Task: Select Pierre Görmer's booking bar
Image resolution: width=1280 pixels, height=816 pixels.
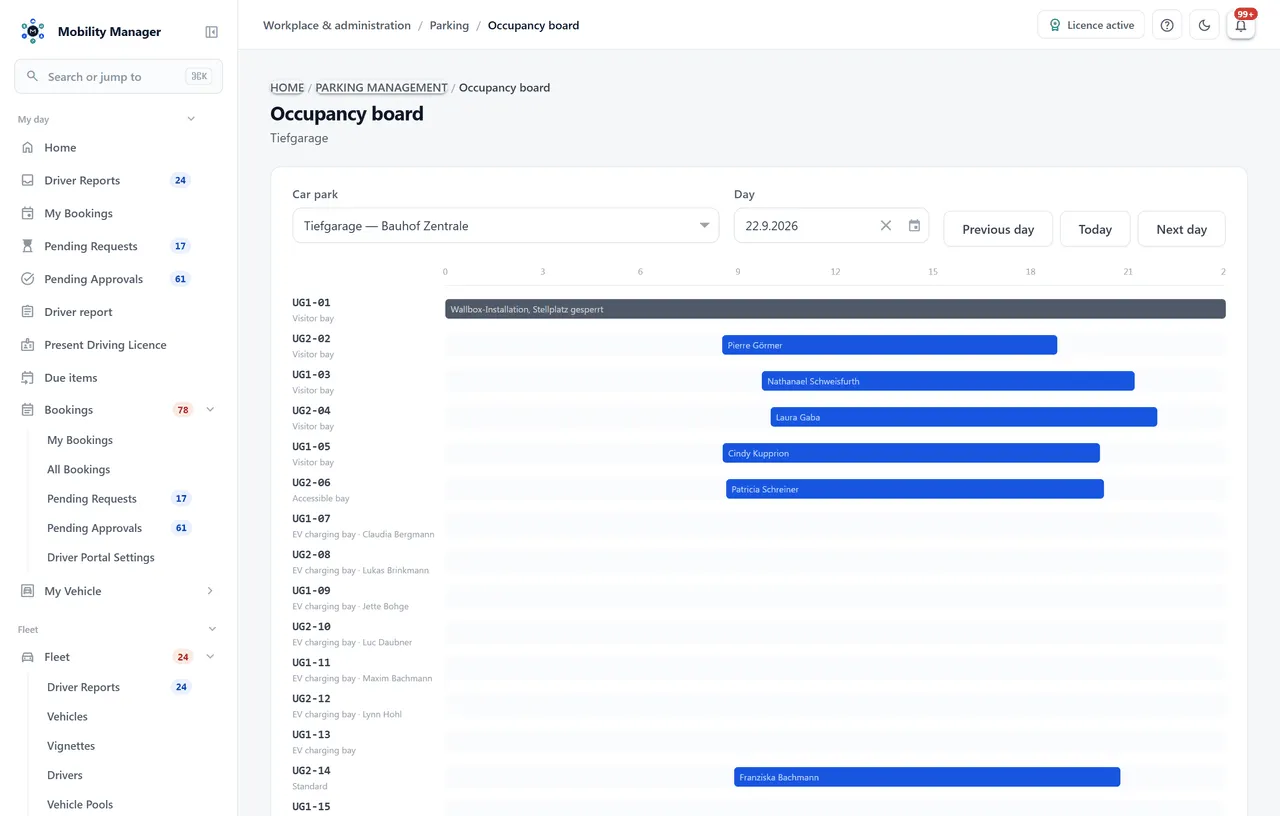Action: [x=890, y=345]
